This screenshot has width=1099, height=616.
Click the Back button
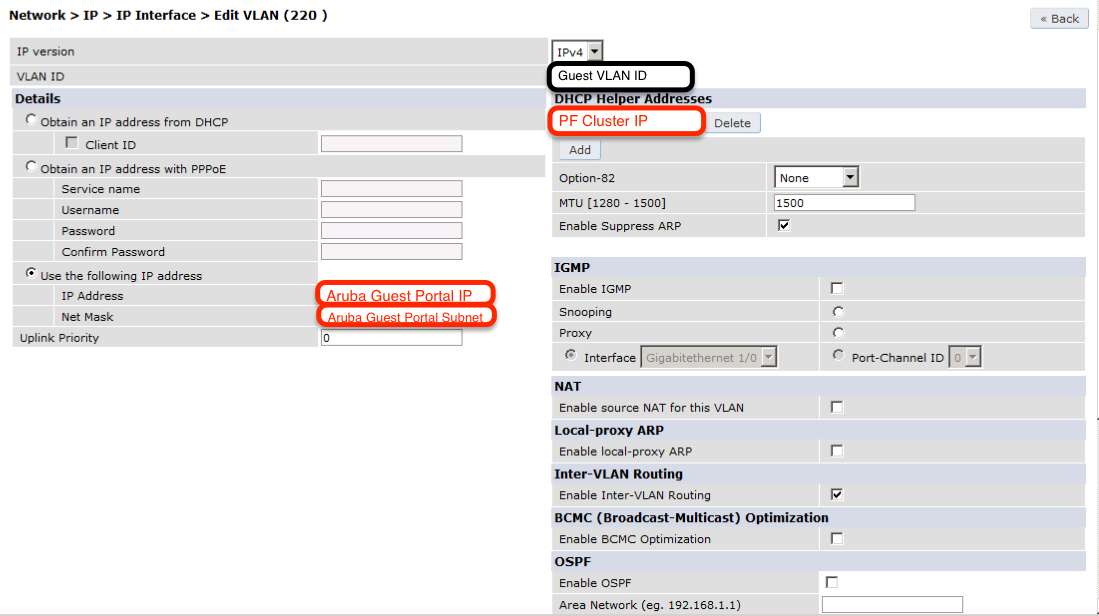1059,18
